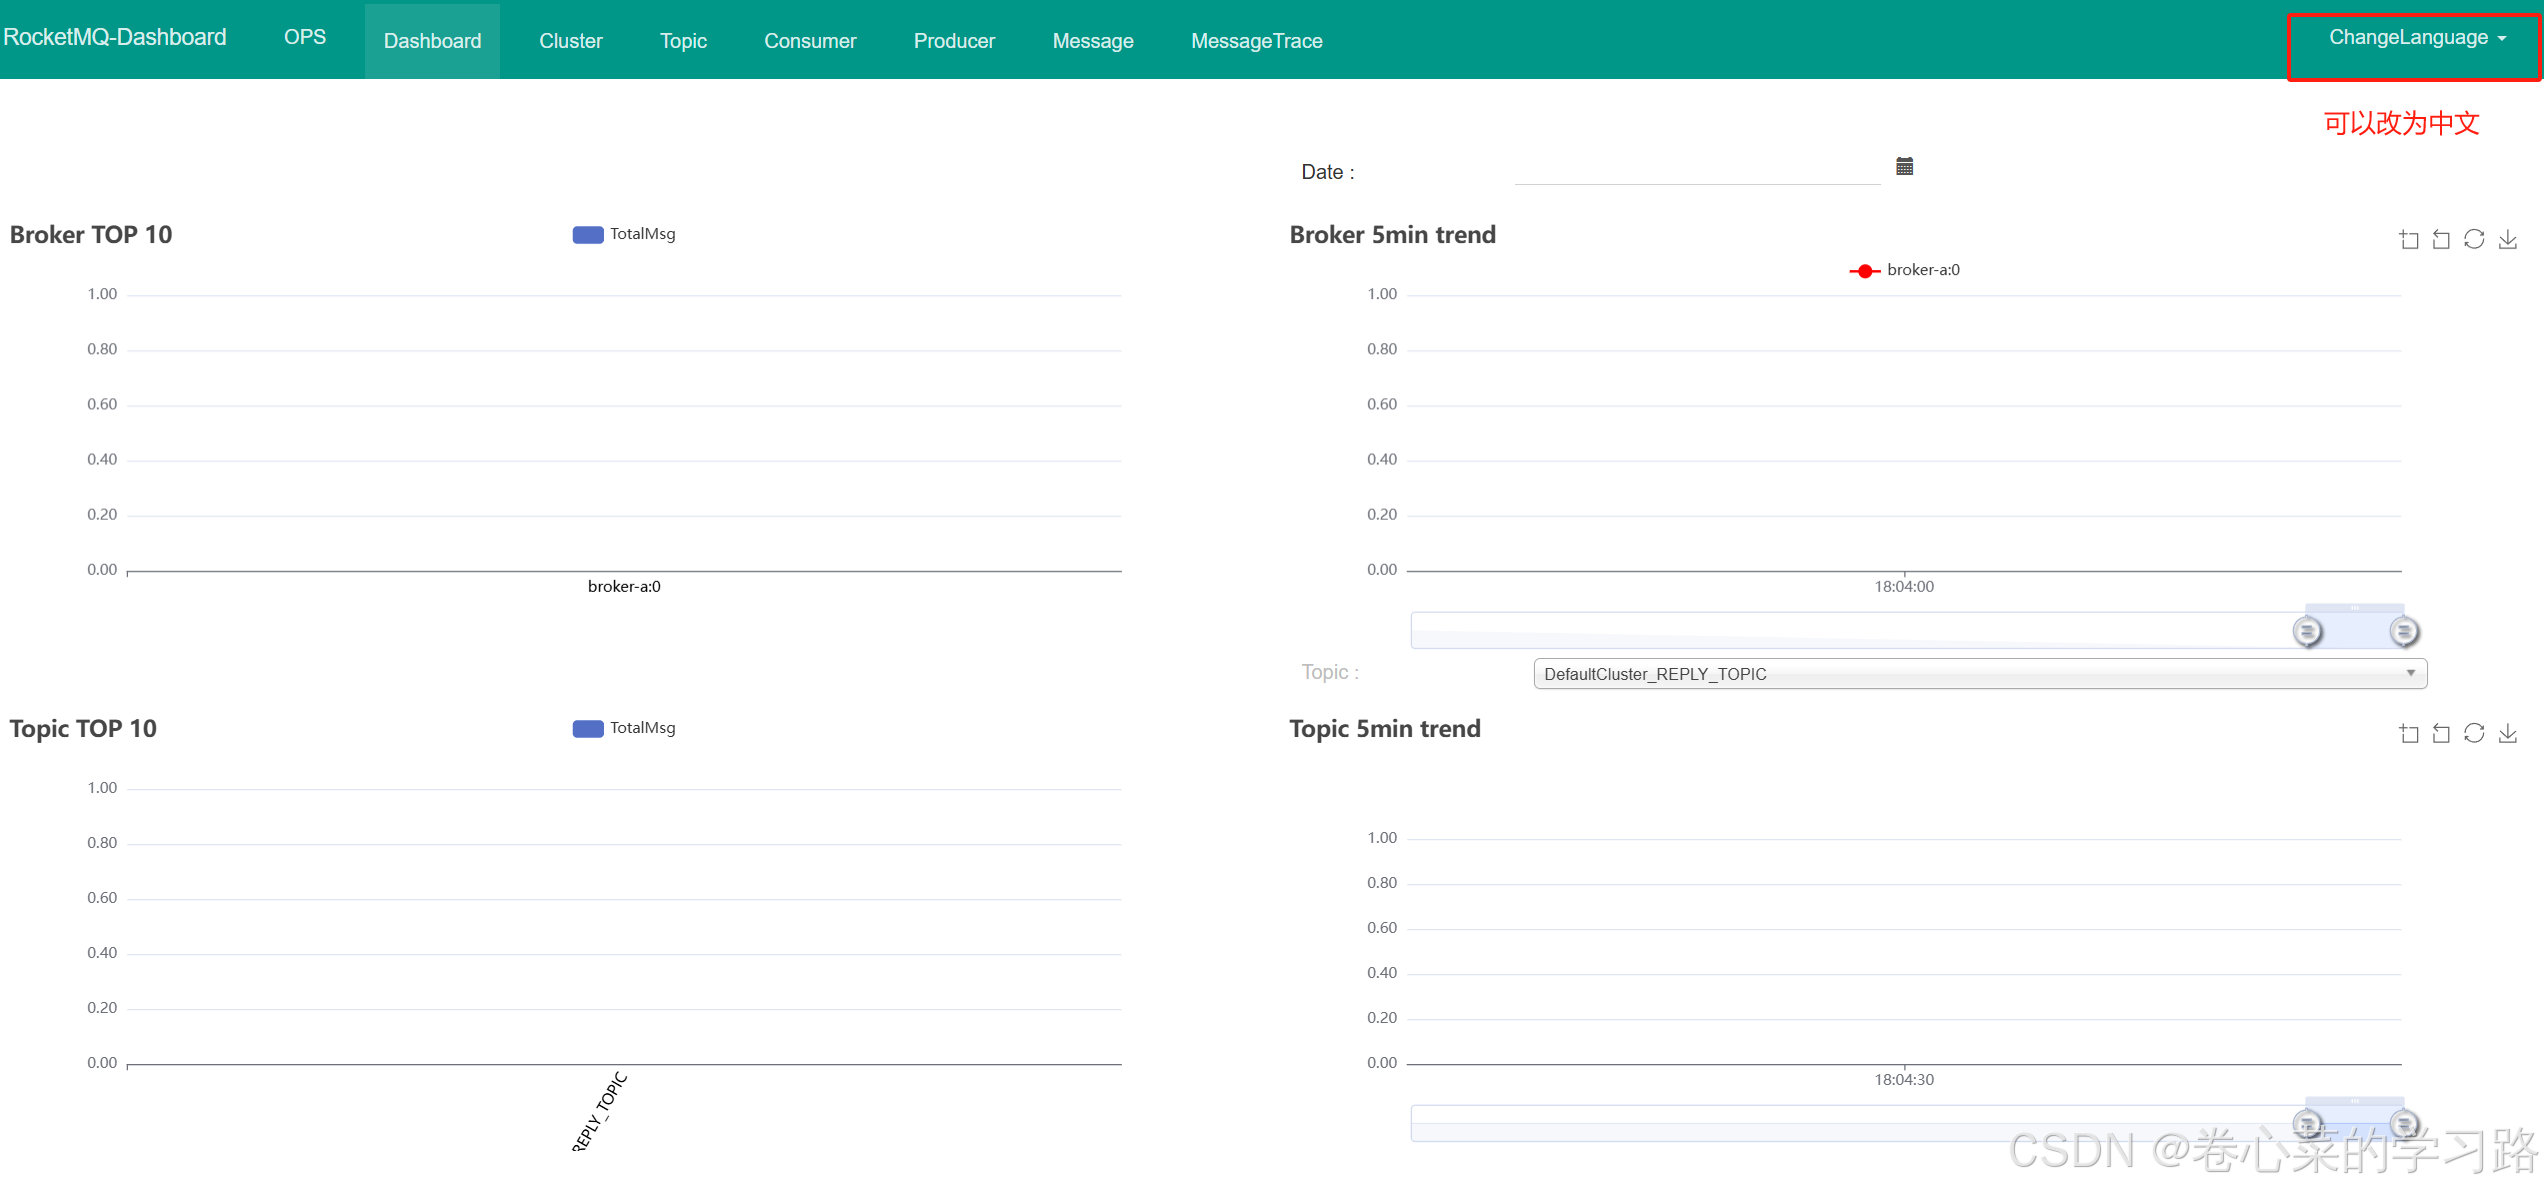The image size is (2544, 1191).
Task: Save Broker 5min trend chart as image
Action: 2508,240
